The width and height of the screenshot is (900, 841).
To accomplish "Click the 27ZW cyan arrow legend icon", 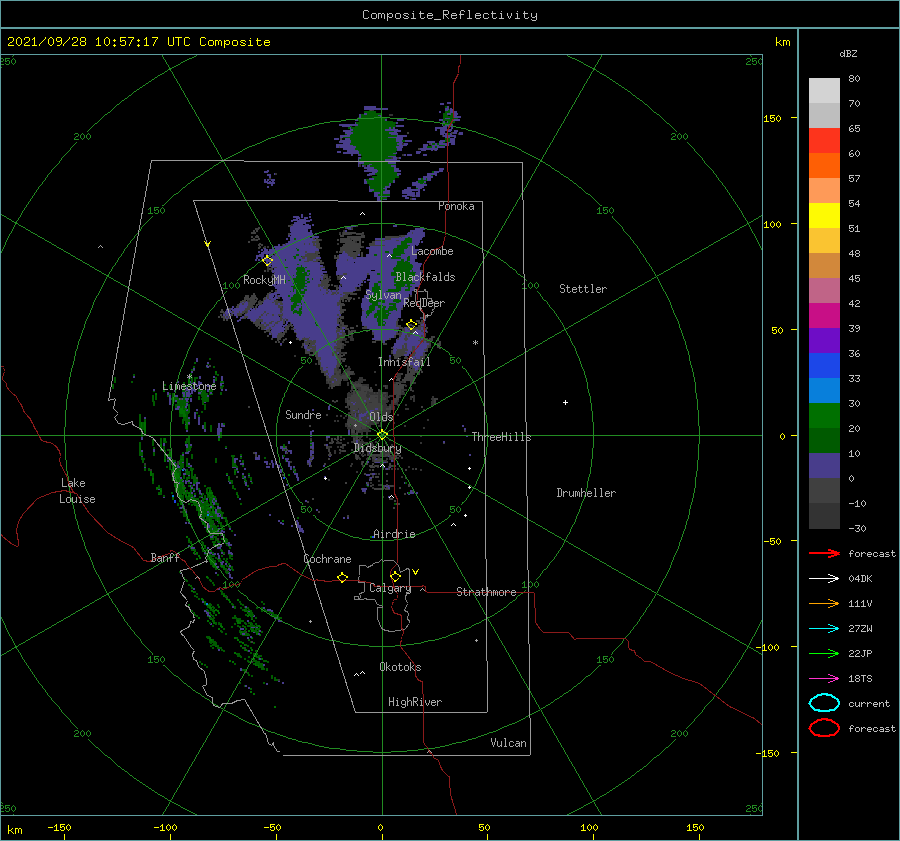I will 824,629.
